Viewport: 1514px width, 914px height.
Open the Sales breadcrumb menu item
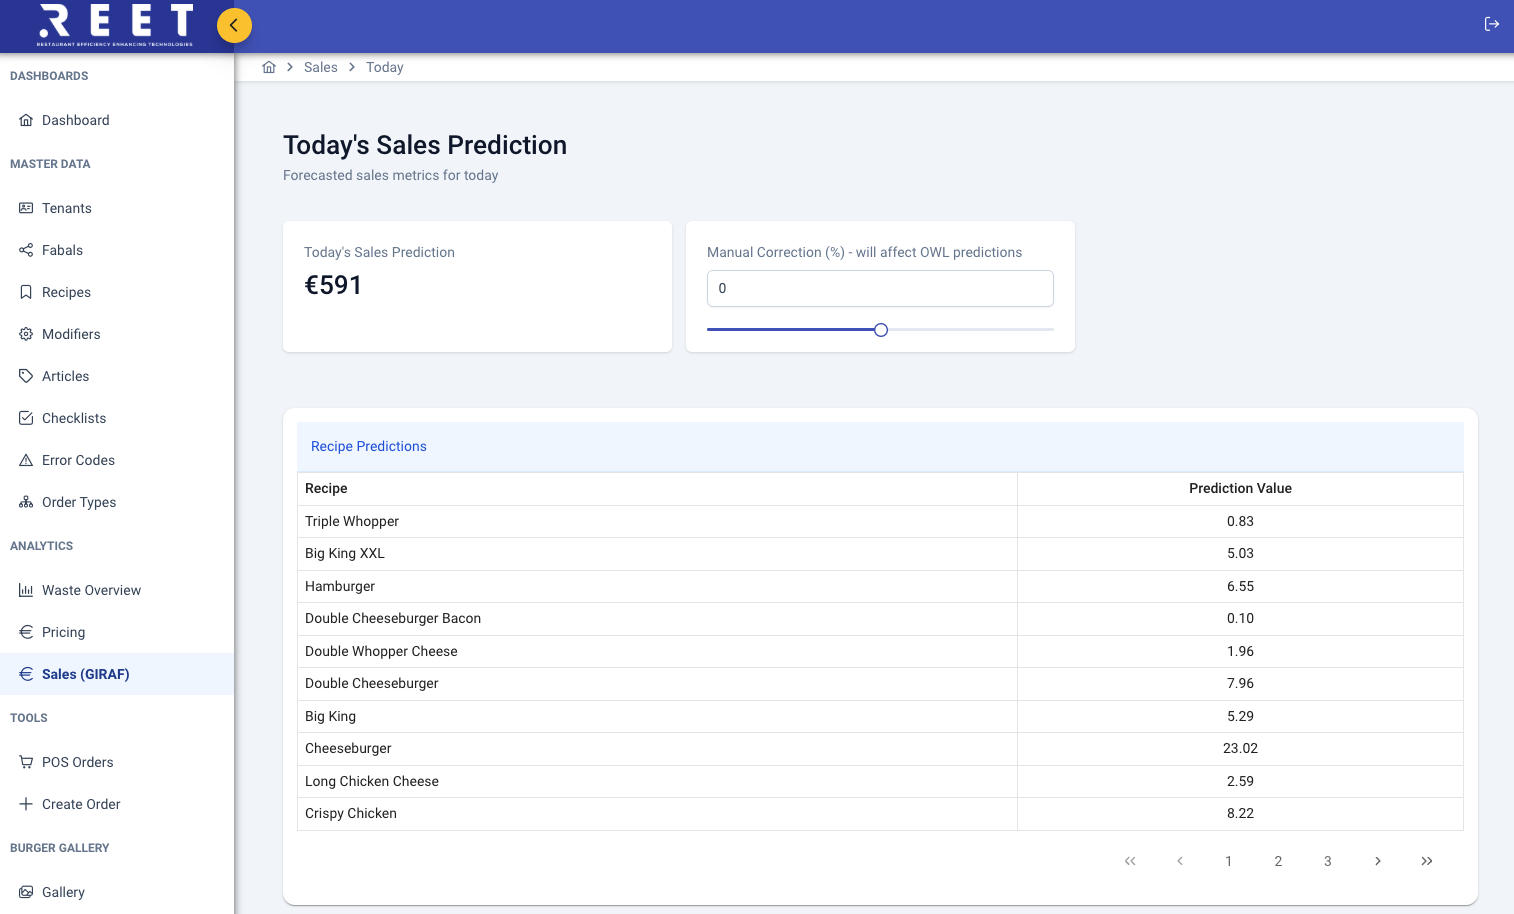[320, 67]
